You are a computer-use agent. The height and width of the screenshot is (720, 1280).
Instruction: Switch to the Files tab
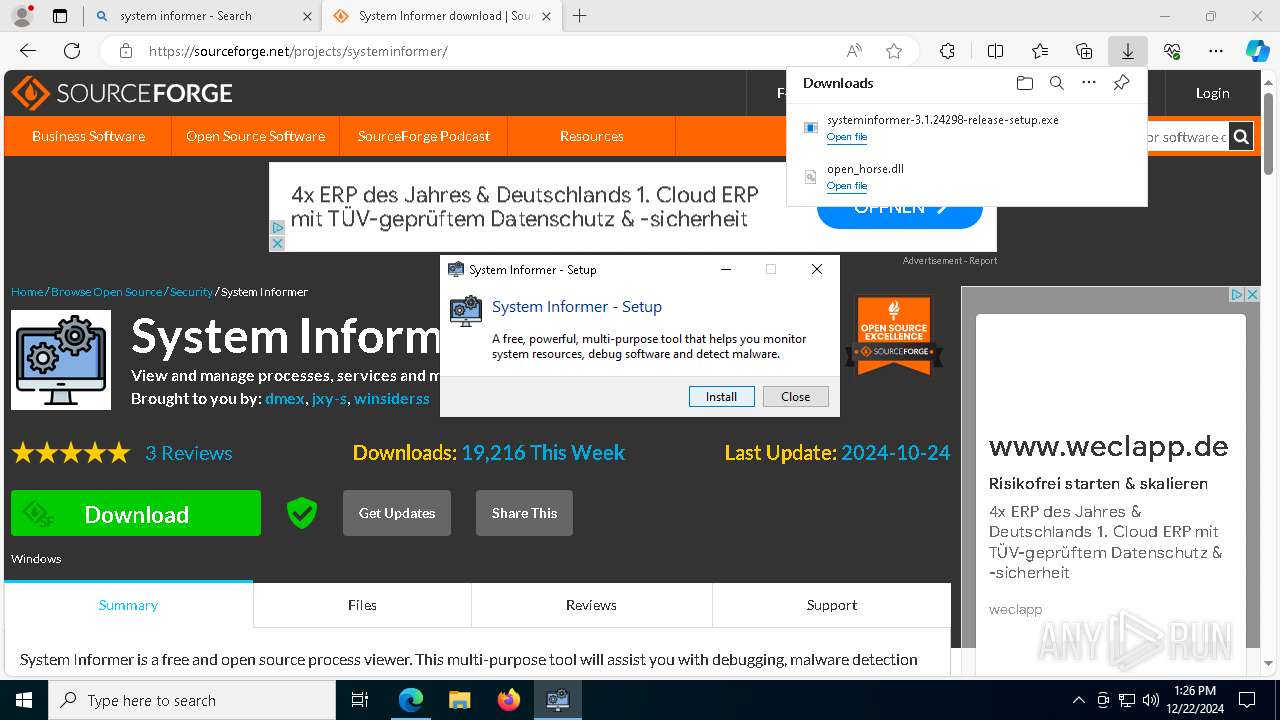point(362,605)
